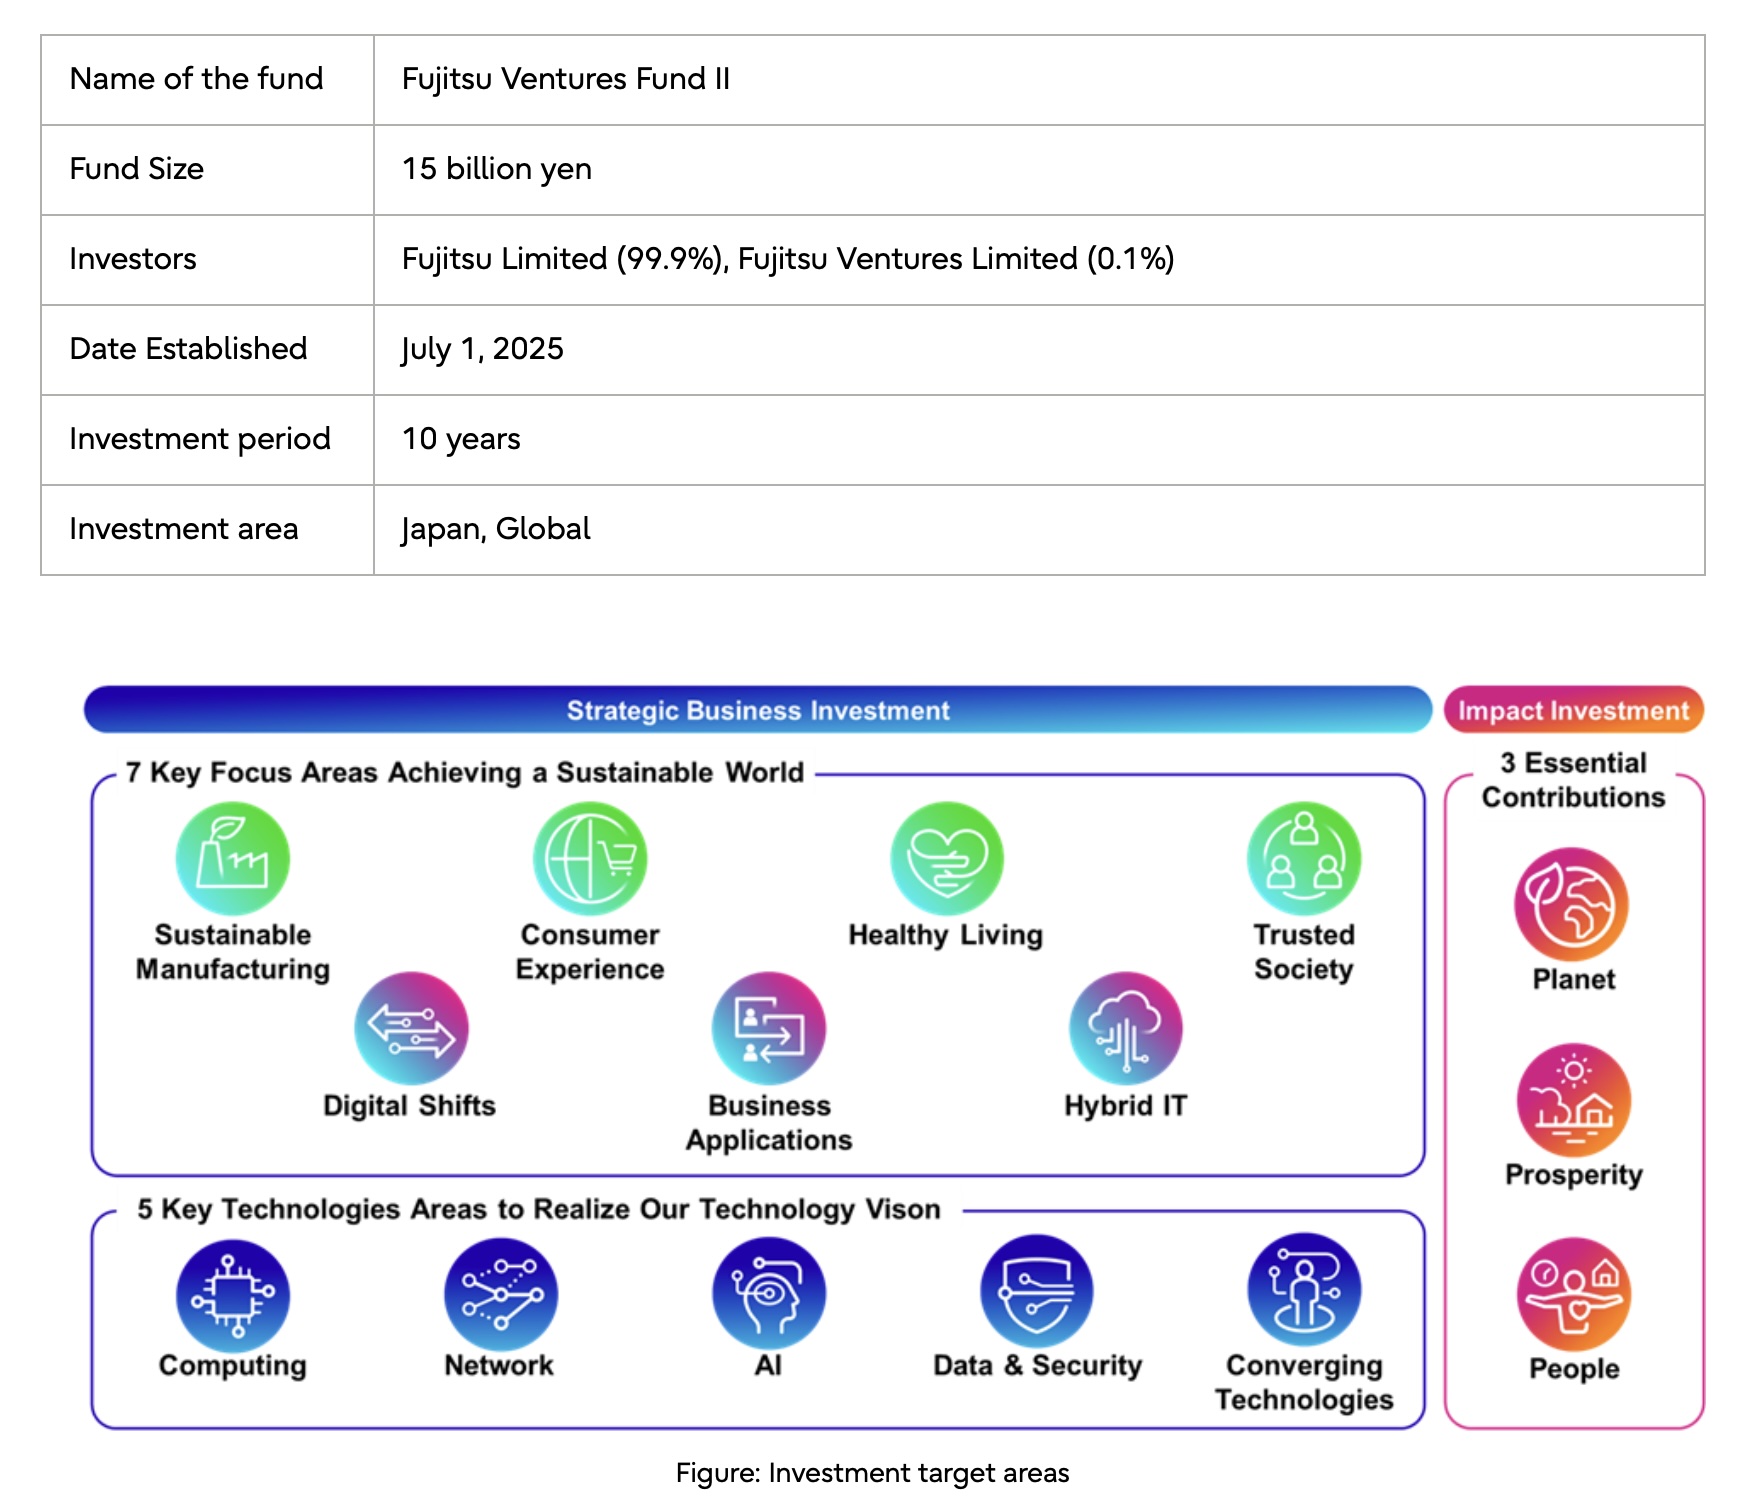Click the '7 Key Focus Areas' heading

pos(465,773)
